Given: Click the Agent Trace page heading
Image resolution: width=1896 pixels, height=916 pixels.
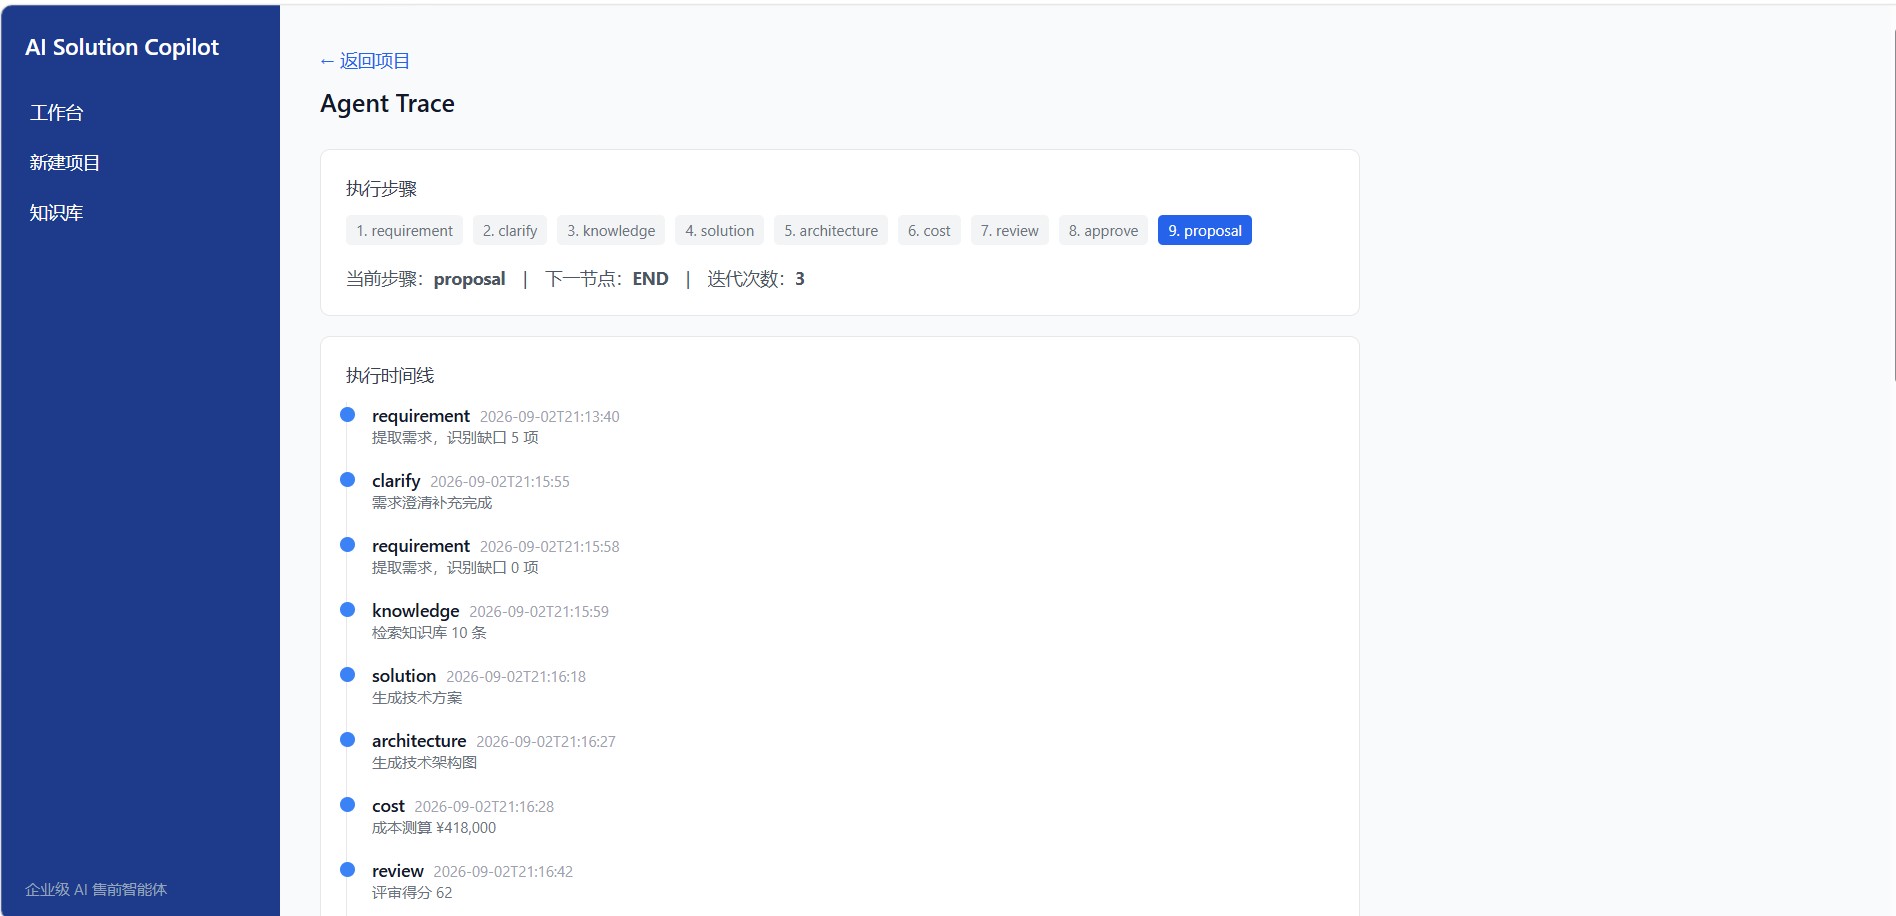Looking at the screenshot, I should click(x=387, y=104).
